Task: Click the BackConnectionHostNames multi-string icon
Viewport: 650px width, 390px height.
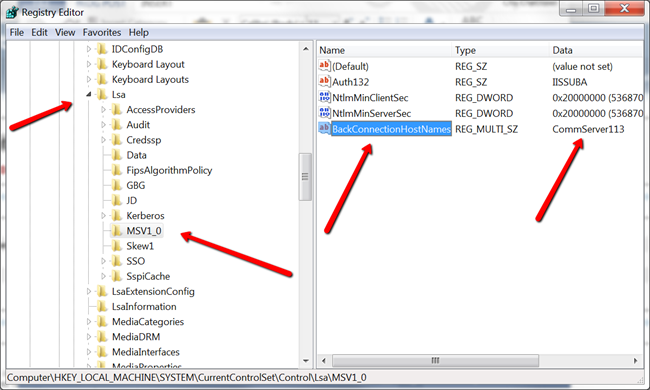Action: click(325, 128)
